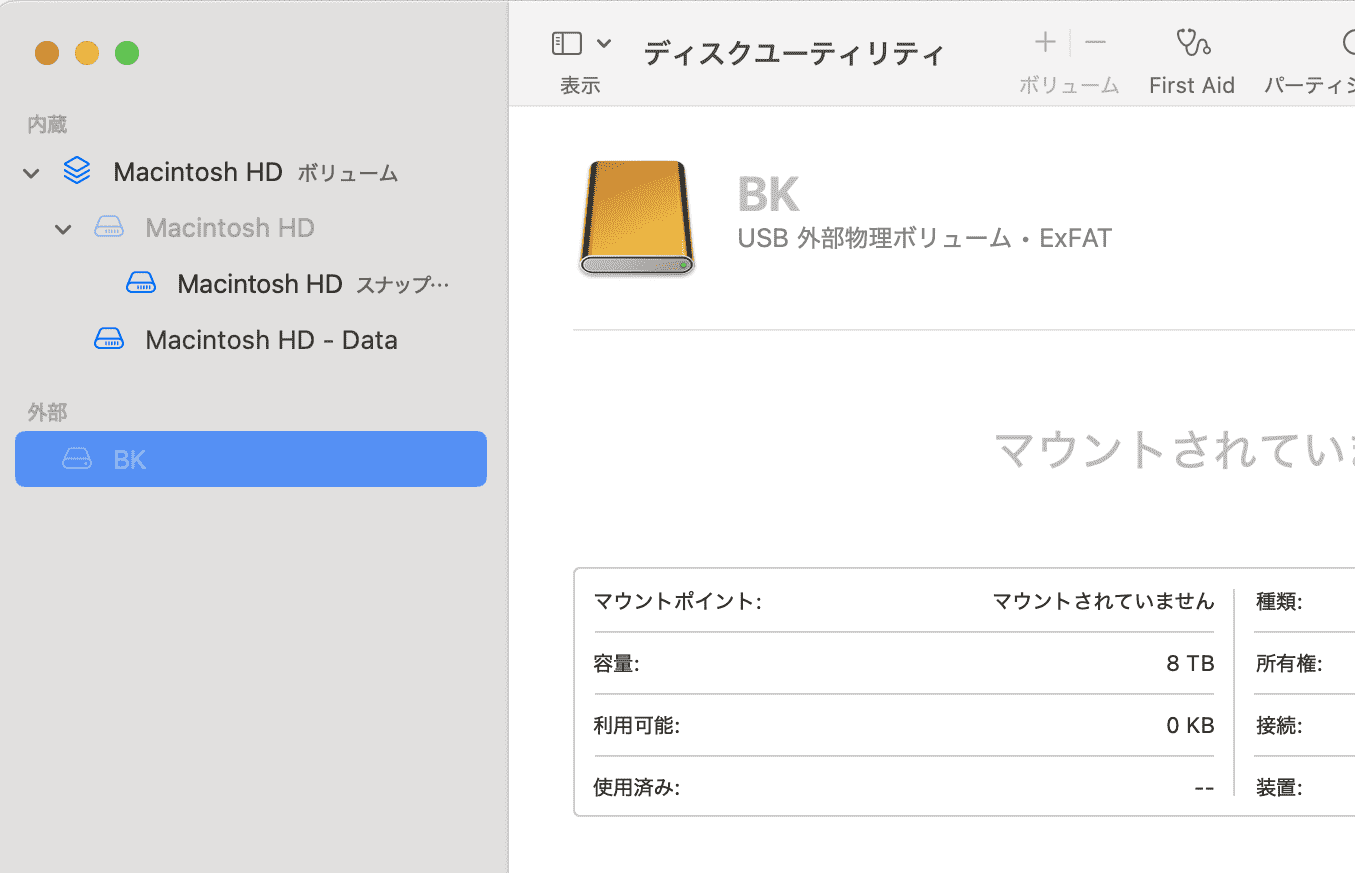The width and height of the screenshot is (1355, 873).
Task: Select the BK external volume row
Action: click(x=251, y=459)
